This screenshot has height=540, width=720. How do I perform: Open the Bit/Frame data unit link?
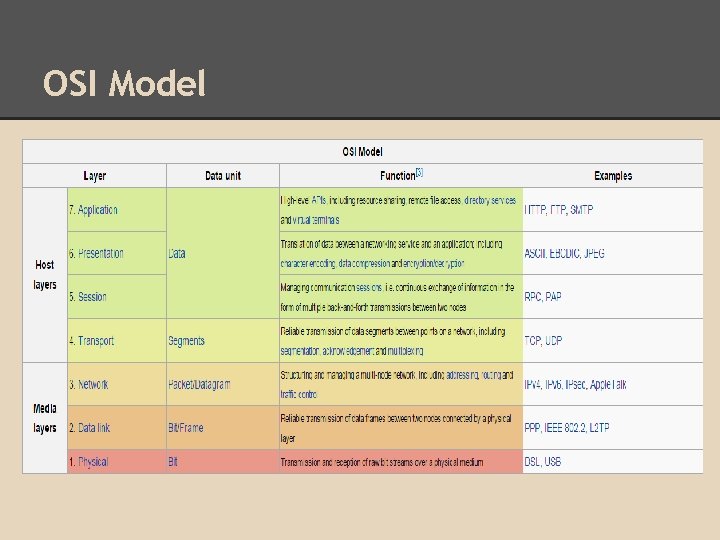pyautogui.click(x=185, y=428)
